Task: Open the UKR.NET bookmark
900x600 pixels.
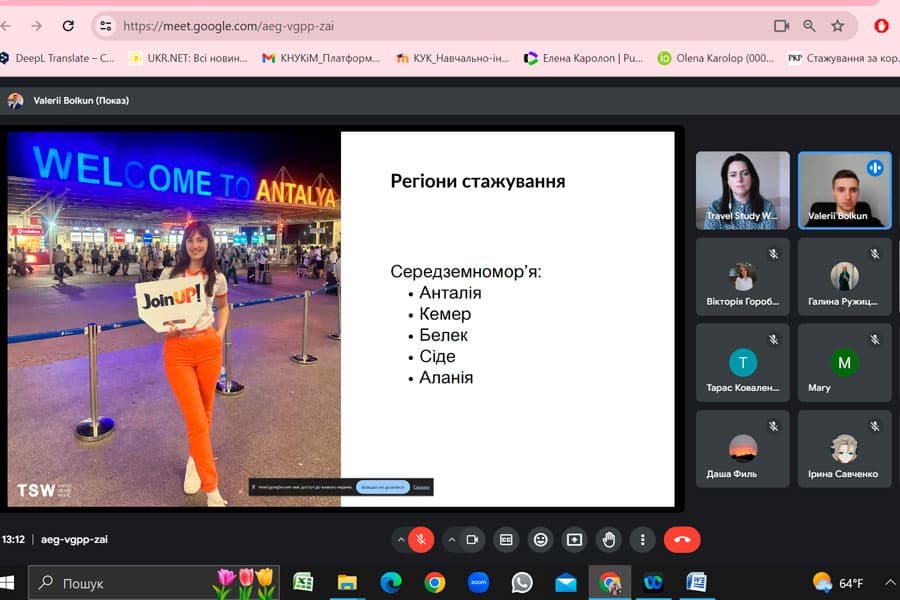Action: point(188,58)
